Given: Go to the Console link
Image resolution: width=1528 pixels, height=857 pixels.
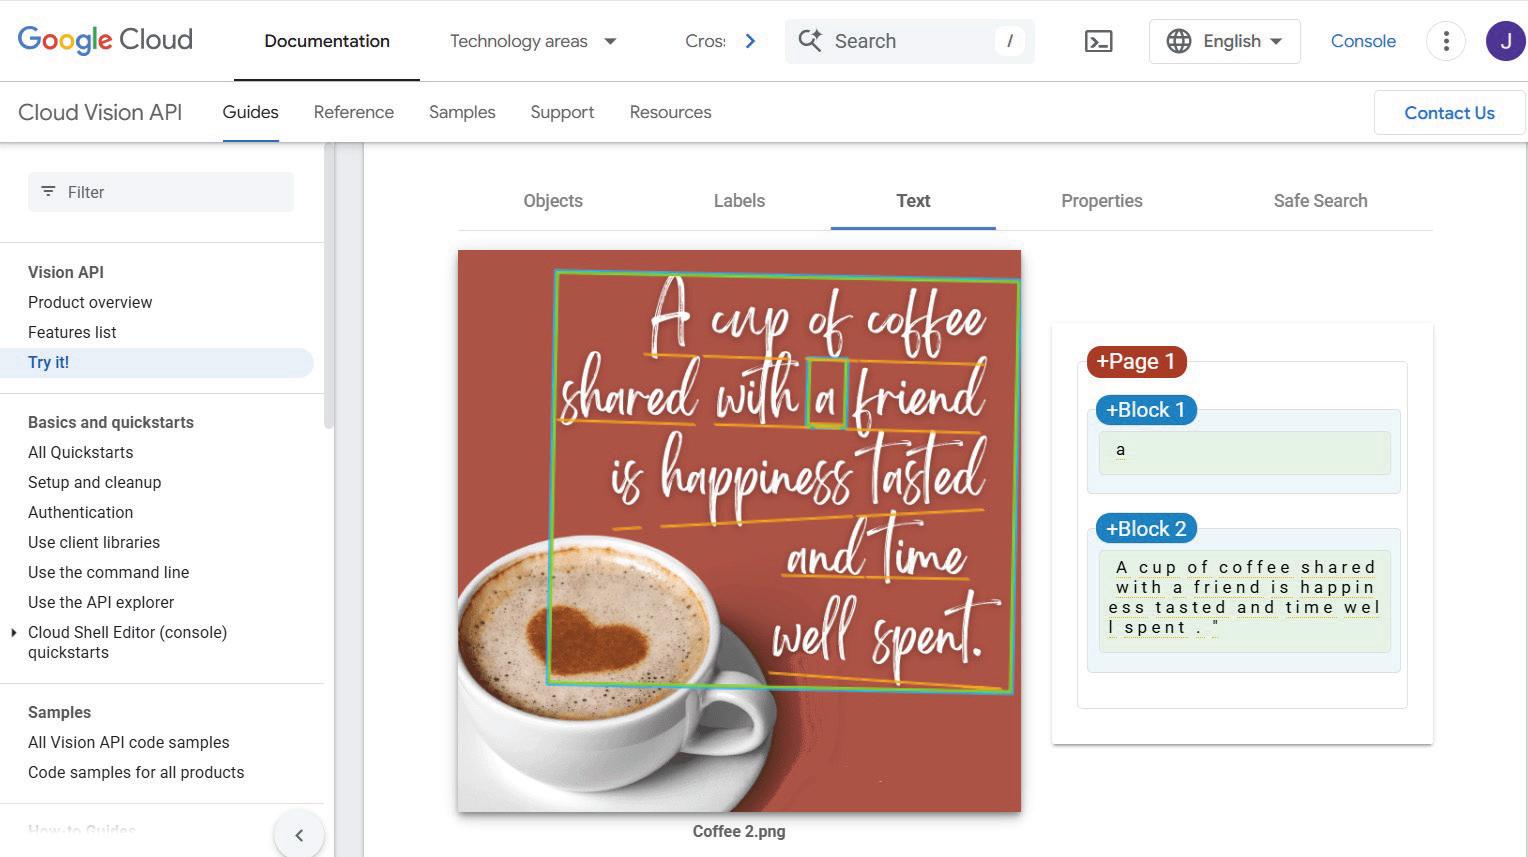Looking at the screenshot, I should coord(1363,41).
